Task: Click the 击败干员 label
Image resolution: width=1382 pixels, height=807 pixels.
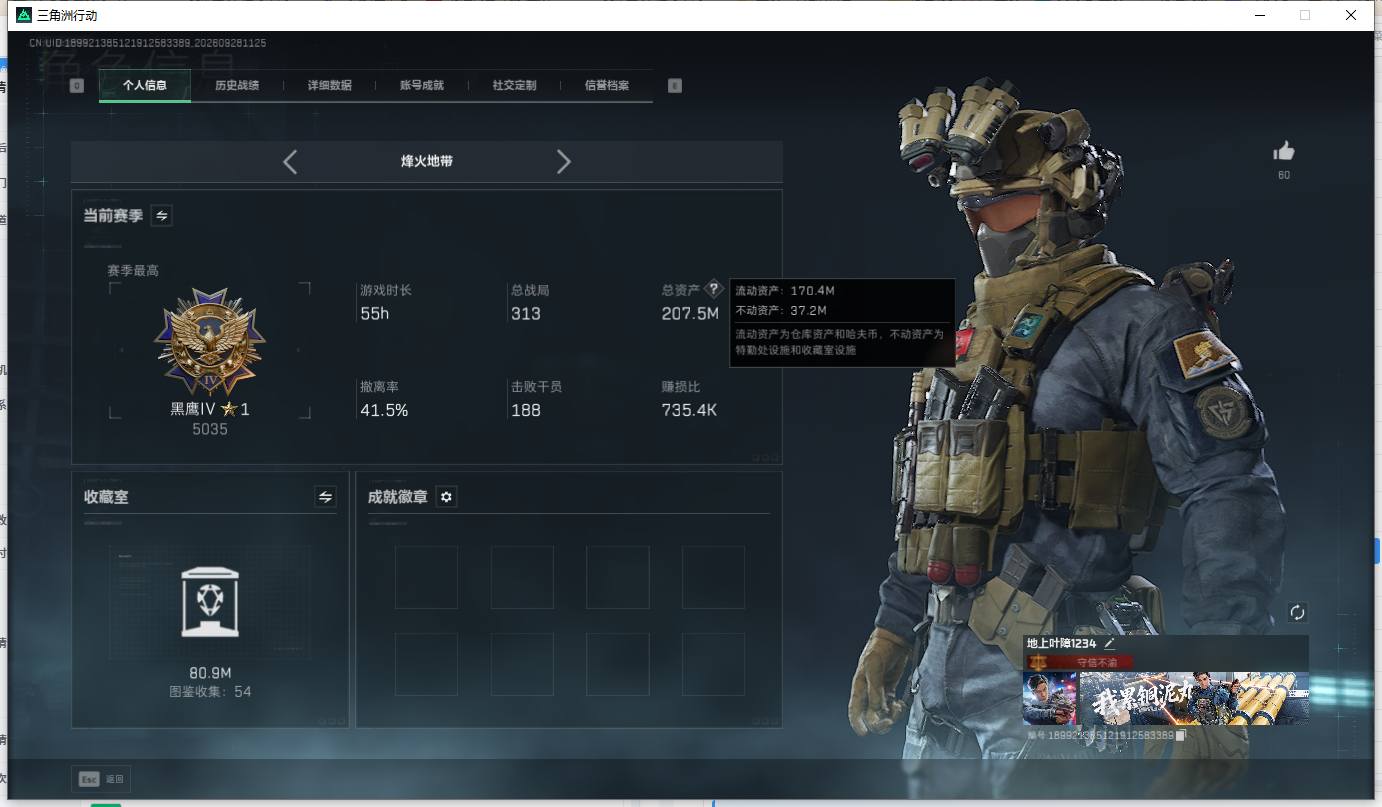Action: pos(537,387)
